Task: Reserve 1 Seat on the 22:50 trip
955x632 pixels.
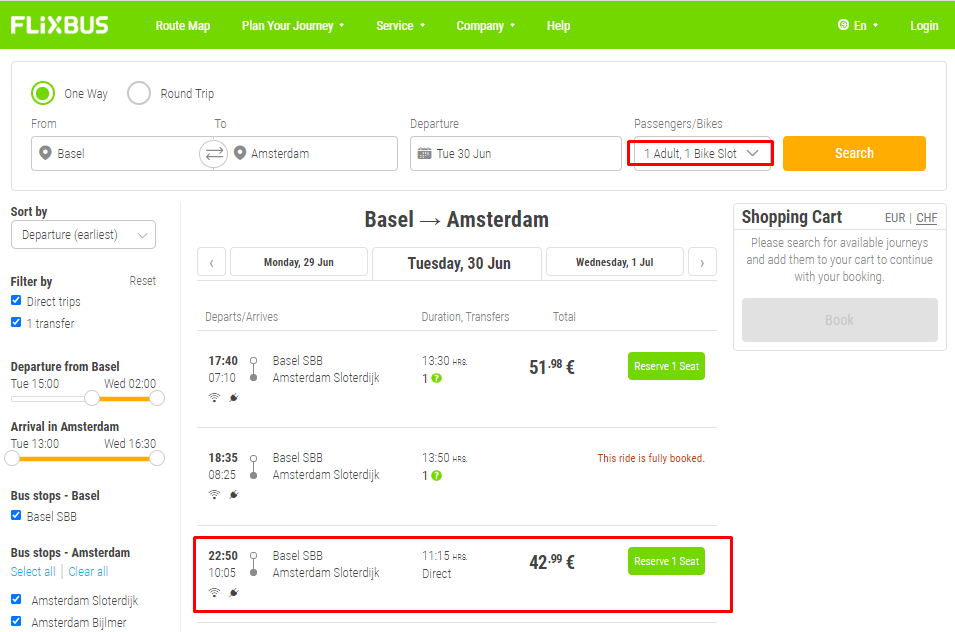Action: (x=666, y=561)
